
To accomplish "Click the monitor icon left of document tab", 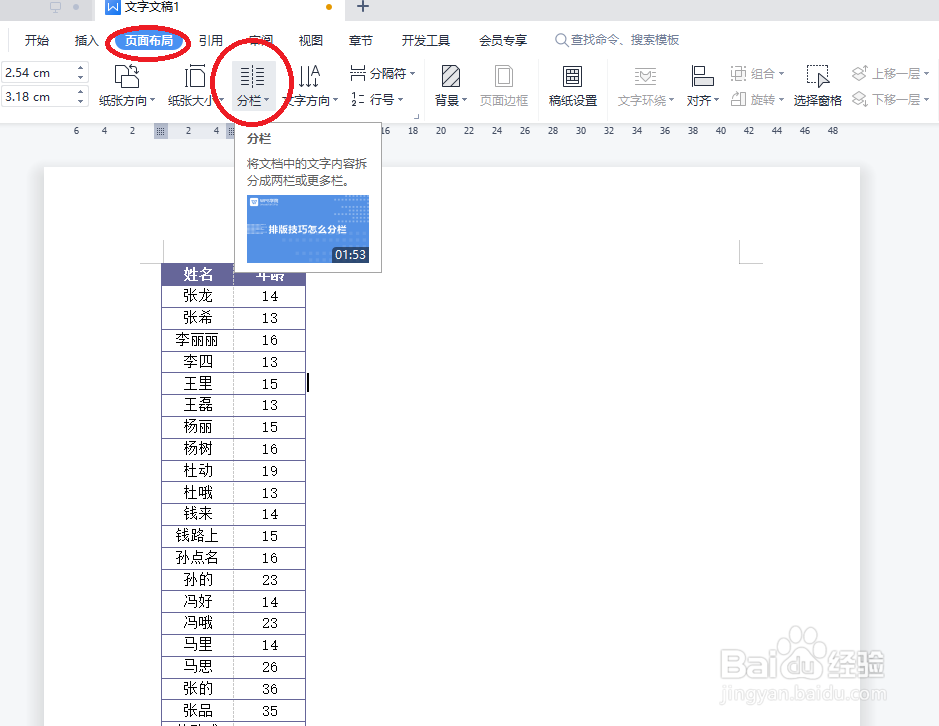I will click(x=56, y=7).
